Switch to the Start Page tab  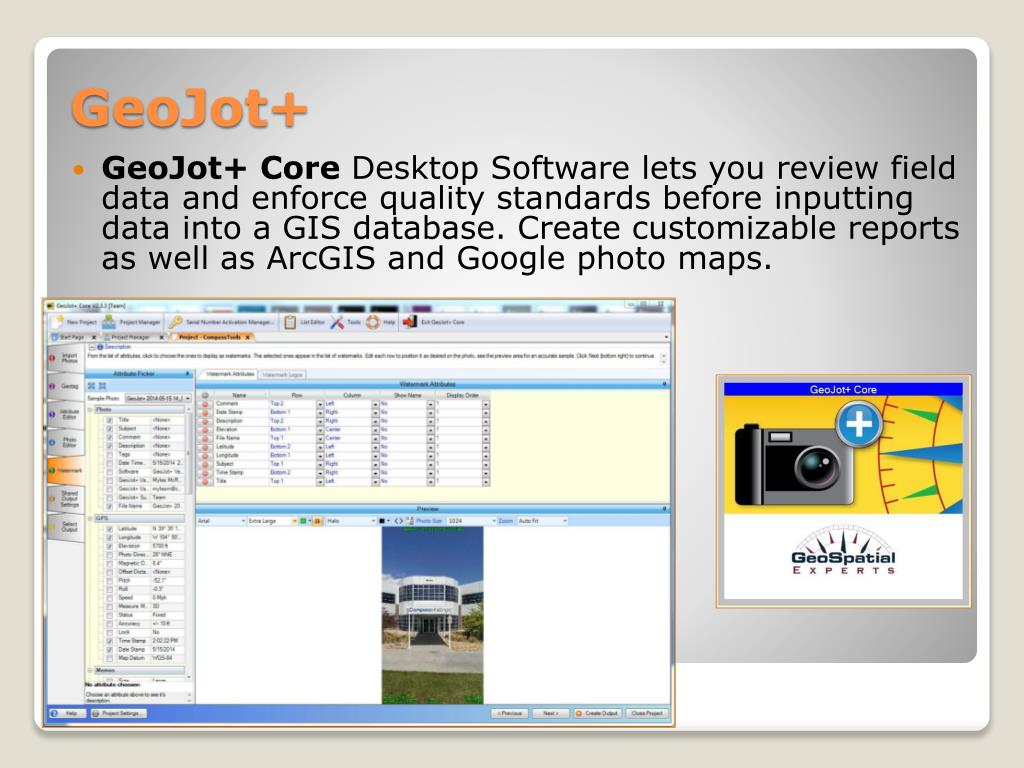click(x=71, y=337)
